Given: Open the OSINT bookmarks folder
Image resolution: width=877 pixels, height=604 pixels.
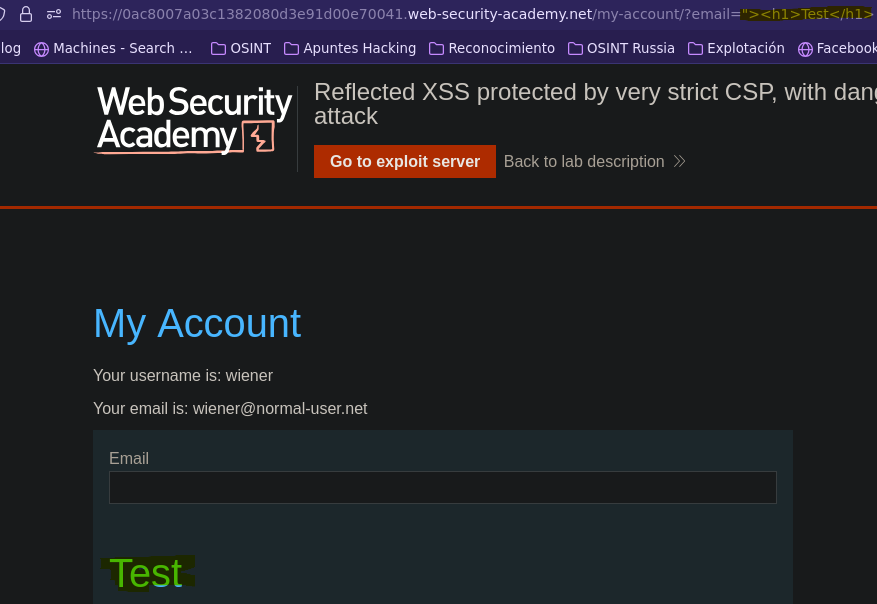Looking at the screenshot, I should coord(241,49).
